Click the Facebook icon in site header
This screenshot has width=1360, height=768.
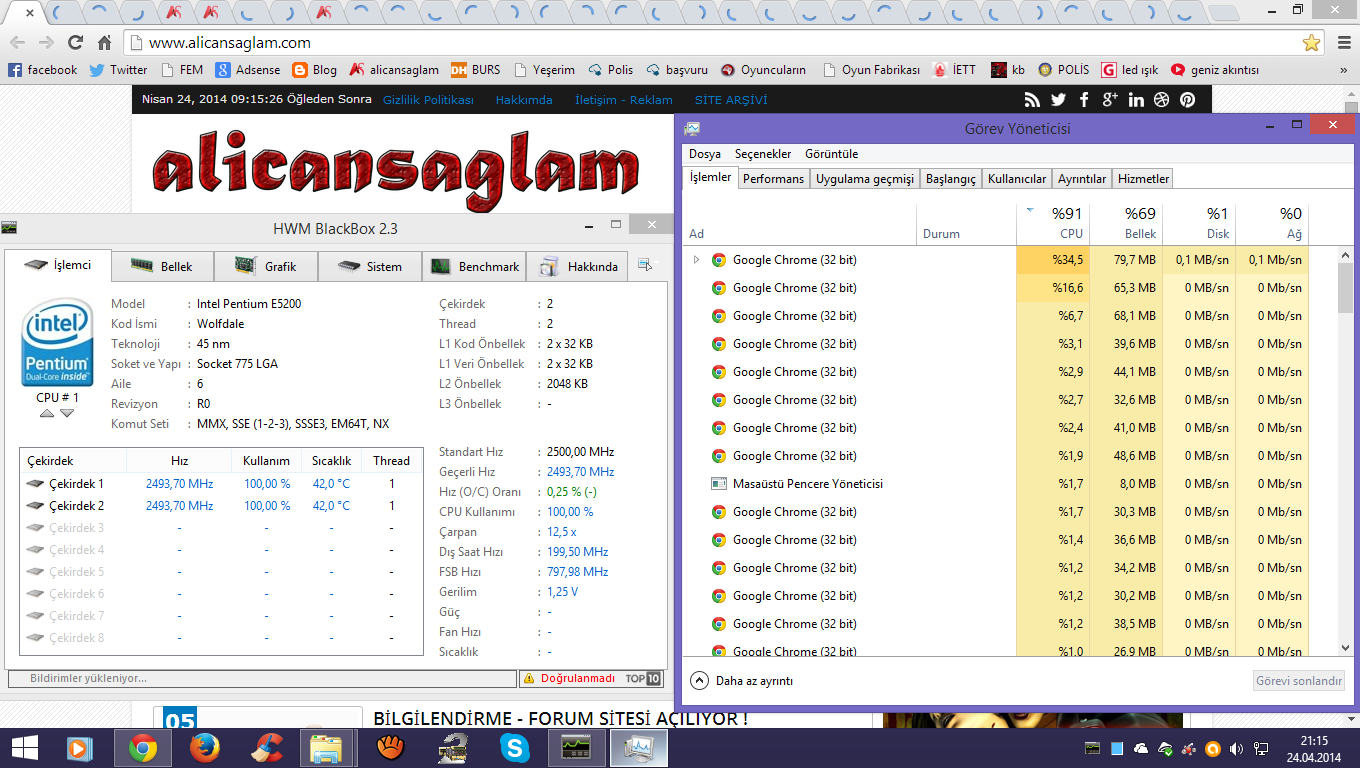tap(1084, 100)
